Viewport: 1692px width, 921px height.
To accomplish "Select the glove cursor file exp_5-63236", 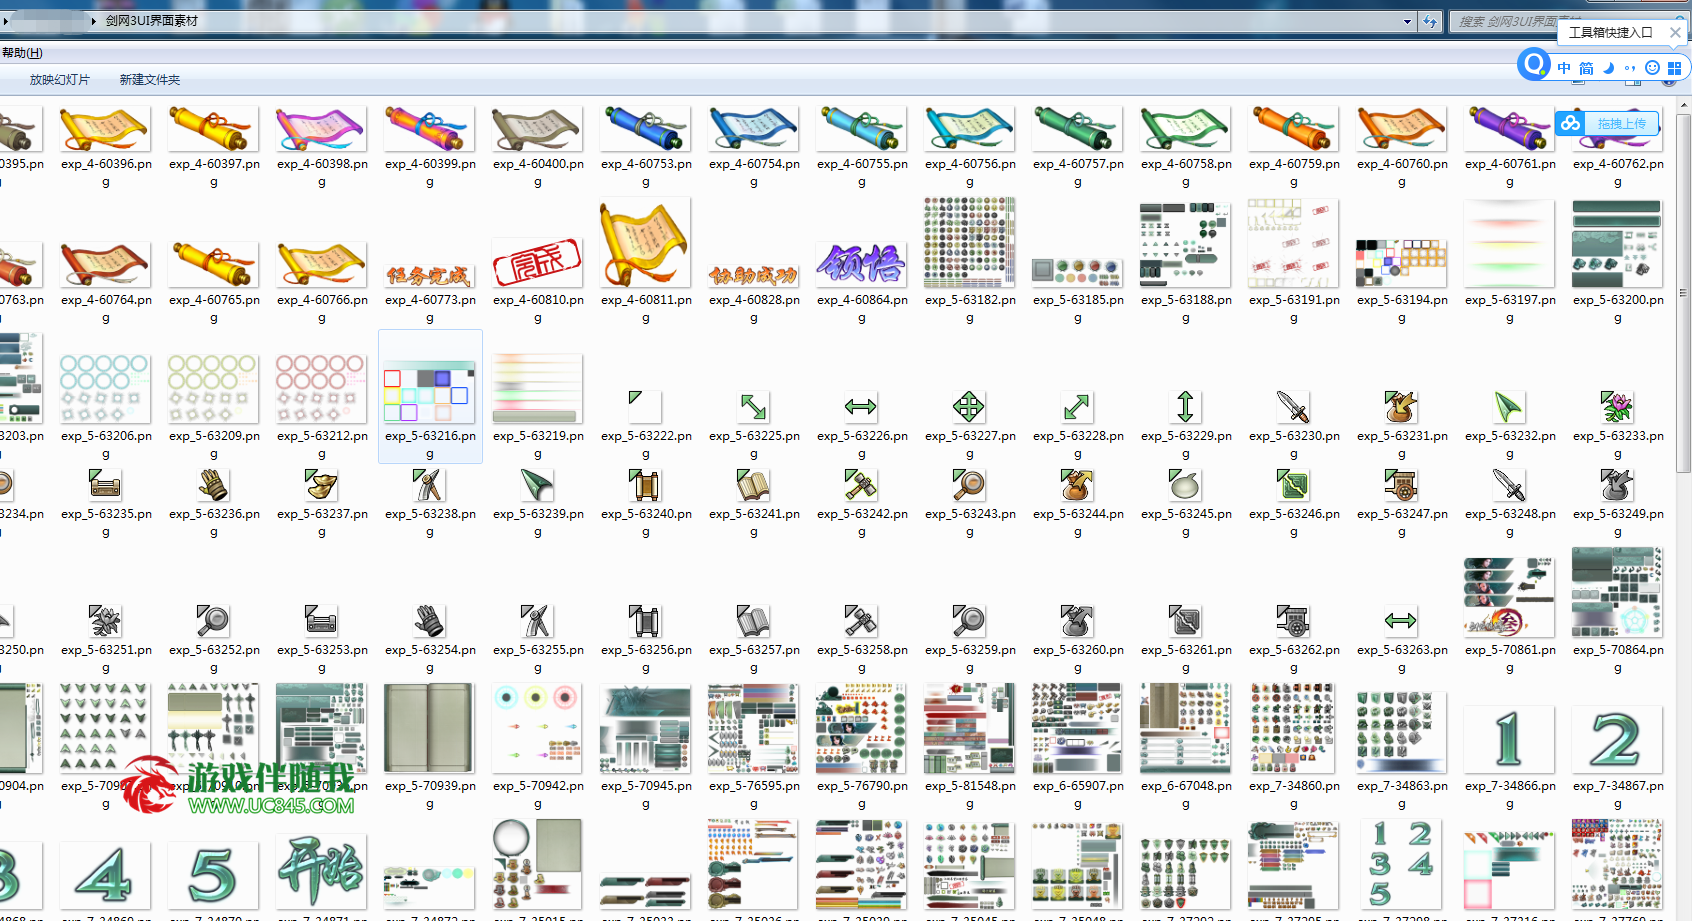I will click(x=213, y=485).
